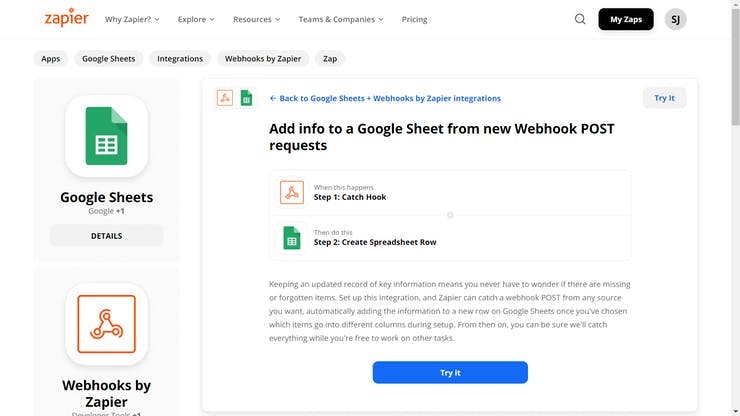Click the small Google Sheets icon beside back link

tap(246, 98)
